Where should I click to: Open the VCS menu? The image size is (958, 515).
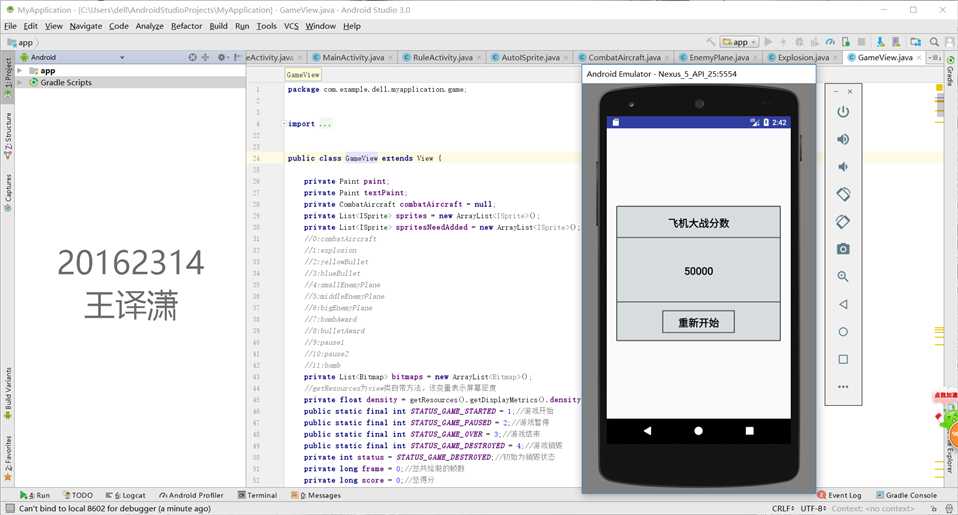pos(291,26)
